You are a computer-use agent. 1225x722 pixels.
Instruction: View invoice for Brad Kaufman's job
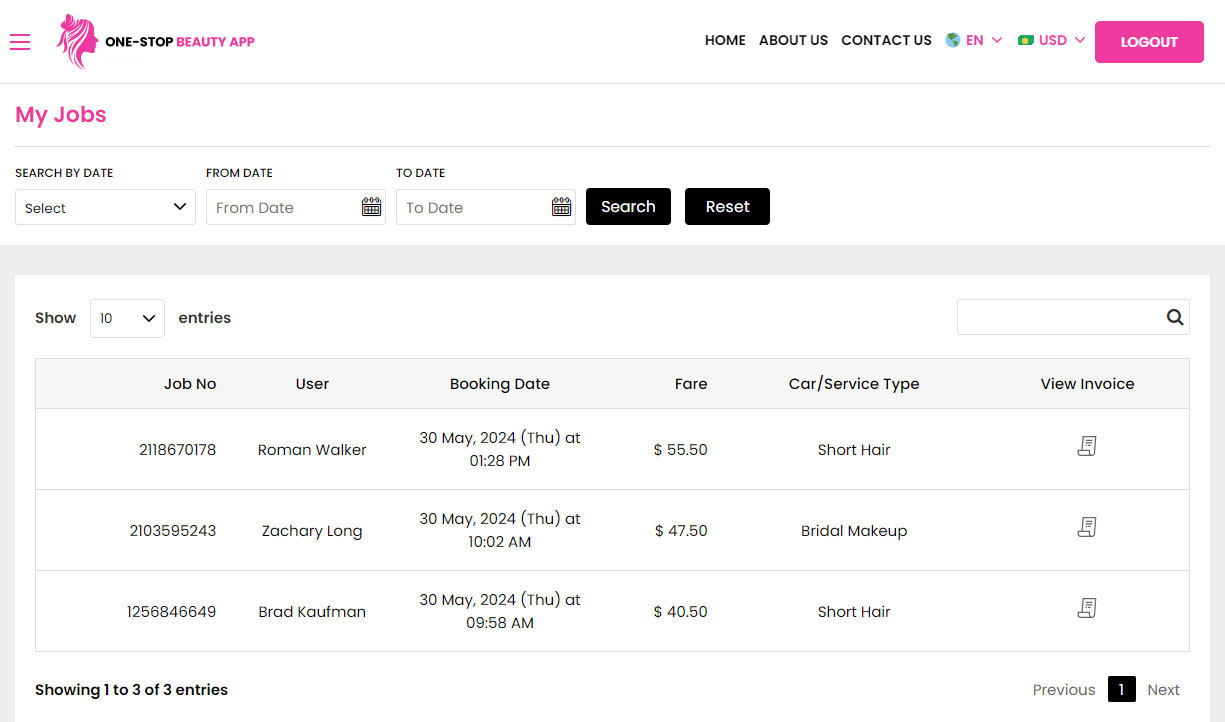[1087, 608]
